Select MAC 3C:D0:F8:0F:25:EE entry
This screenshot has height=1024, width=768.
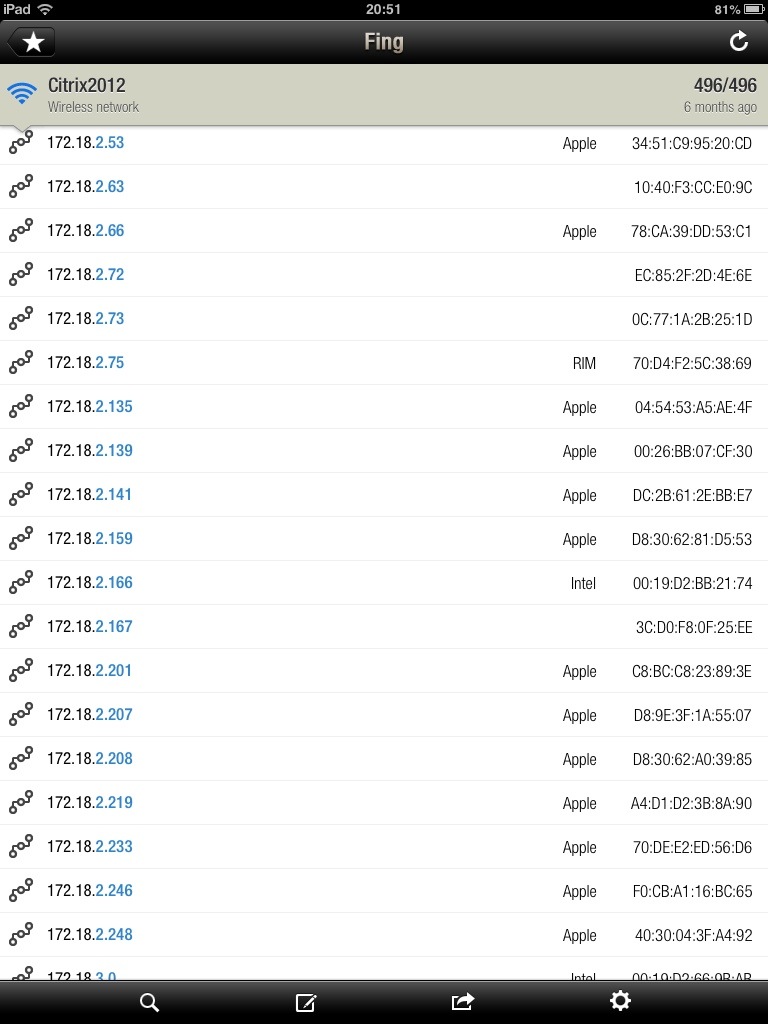(384, 627)
